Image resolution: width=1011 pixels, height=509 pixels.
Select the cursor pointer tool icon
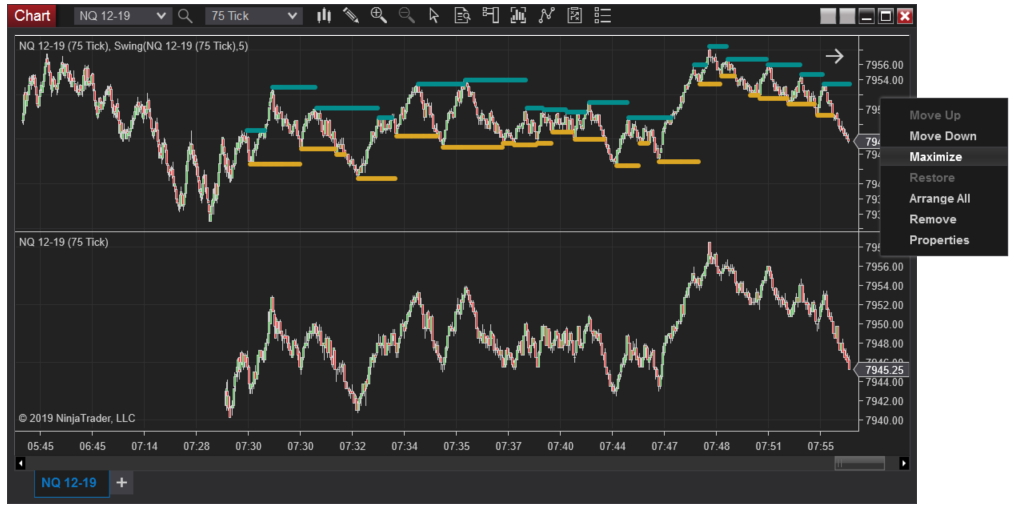[x=434, y=16]
